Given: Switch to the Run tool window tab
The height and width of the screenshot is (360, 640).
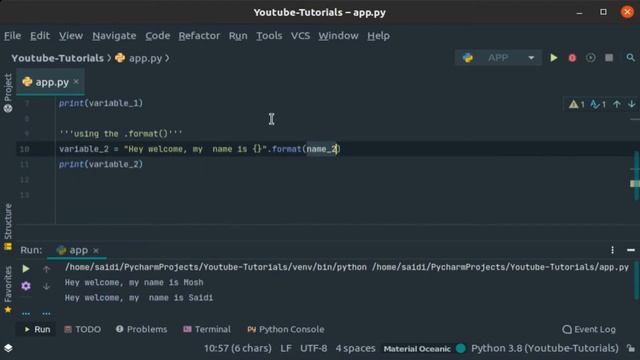Looking at the screenshot, I should point(37,329).
